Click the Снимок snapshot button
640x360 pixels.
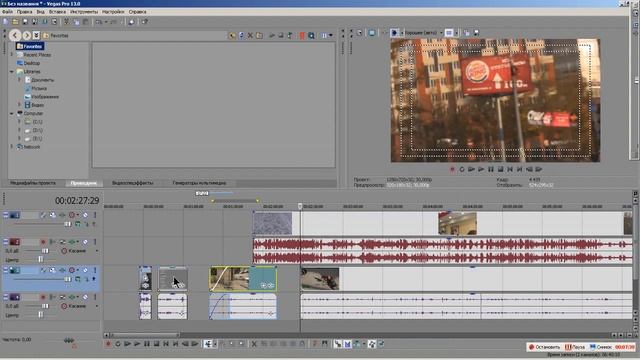click(x=601, y=347)
